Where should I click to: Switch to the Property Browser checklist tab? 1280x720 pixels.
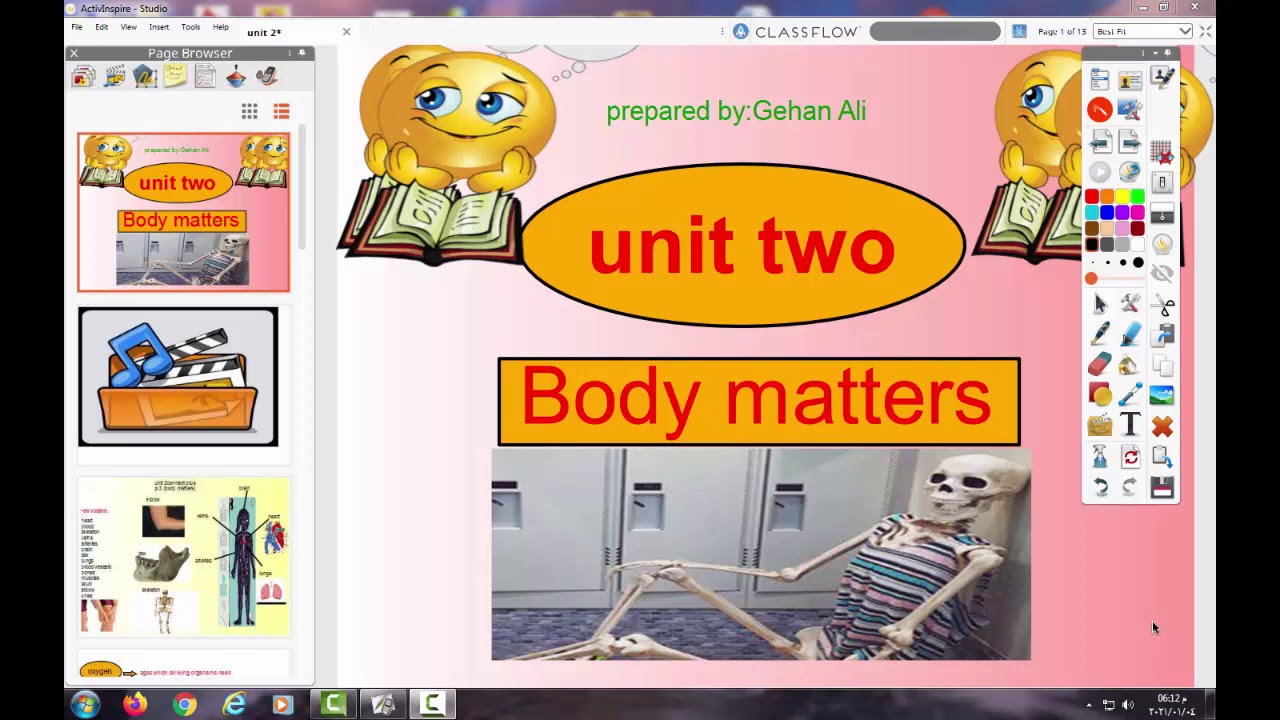click(205, 76)
